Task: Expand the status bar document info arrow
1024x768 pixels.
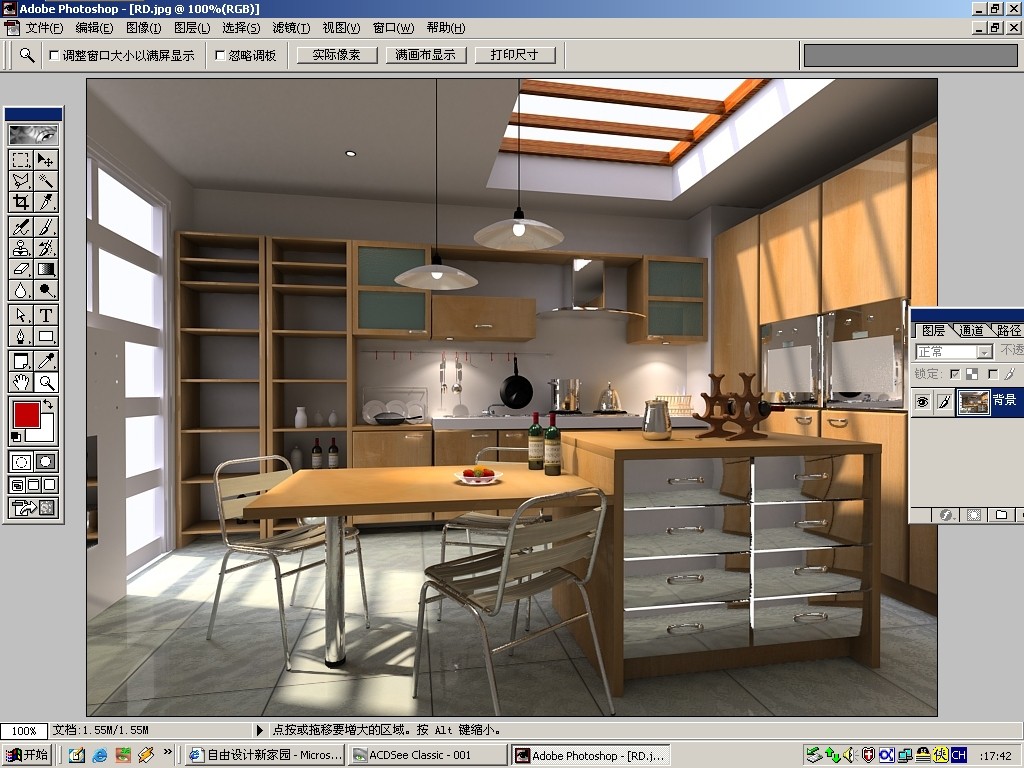Action: click(261, 731)
